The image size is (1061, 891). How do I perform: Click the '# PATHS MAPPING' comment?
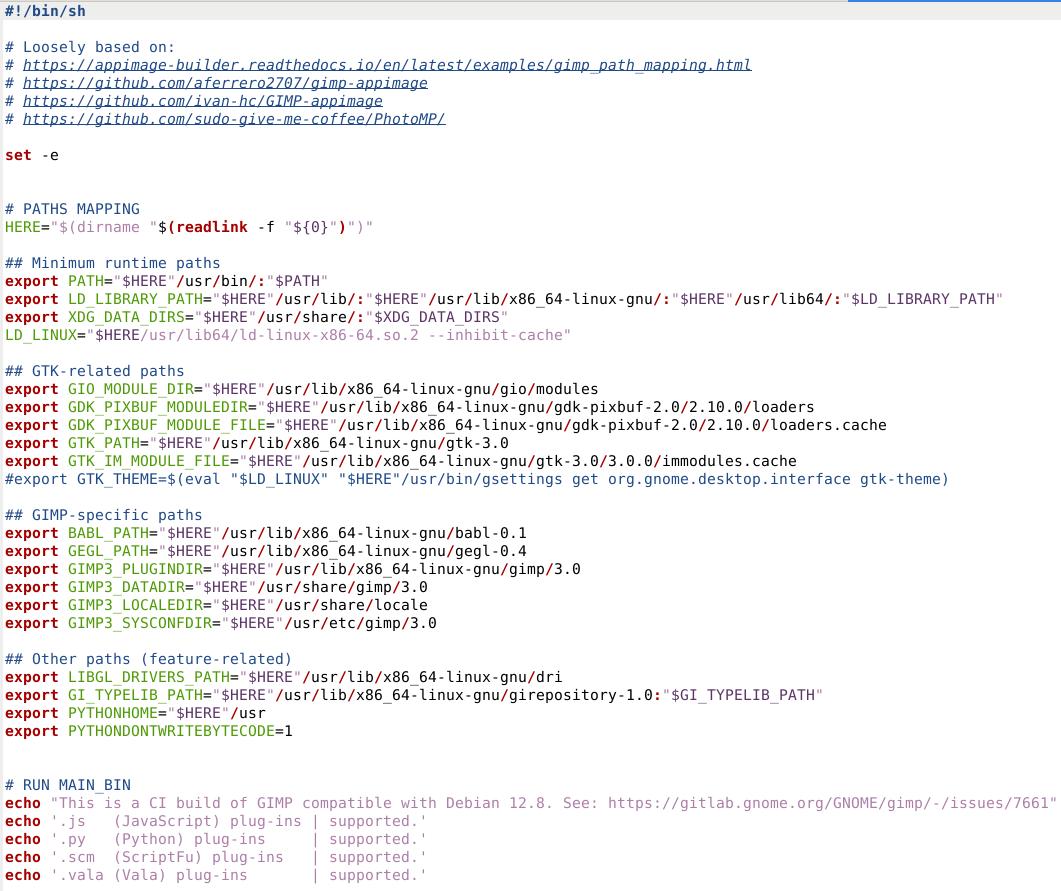click(72, 209)
